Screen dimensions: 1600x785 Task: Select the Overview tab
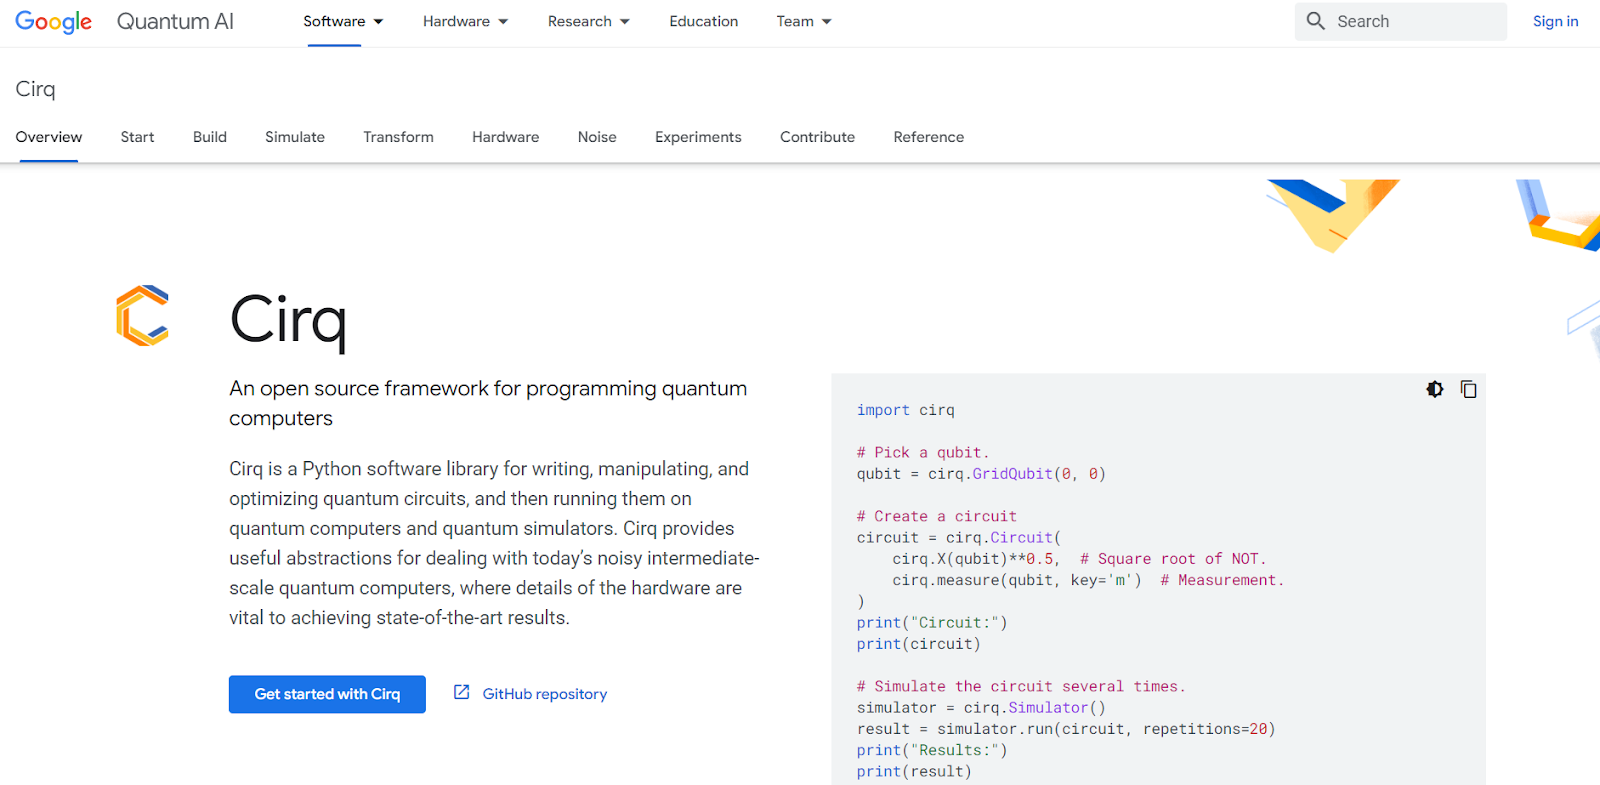[49, 137]
